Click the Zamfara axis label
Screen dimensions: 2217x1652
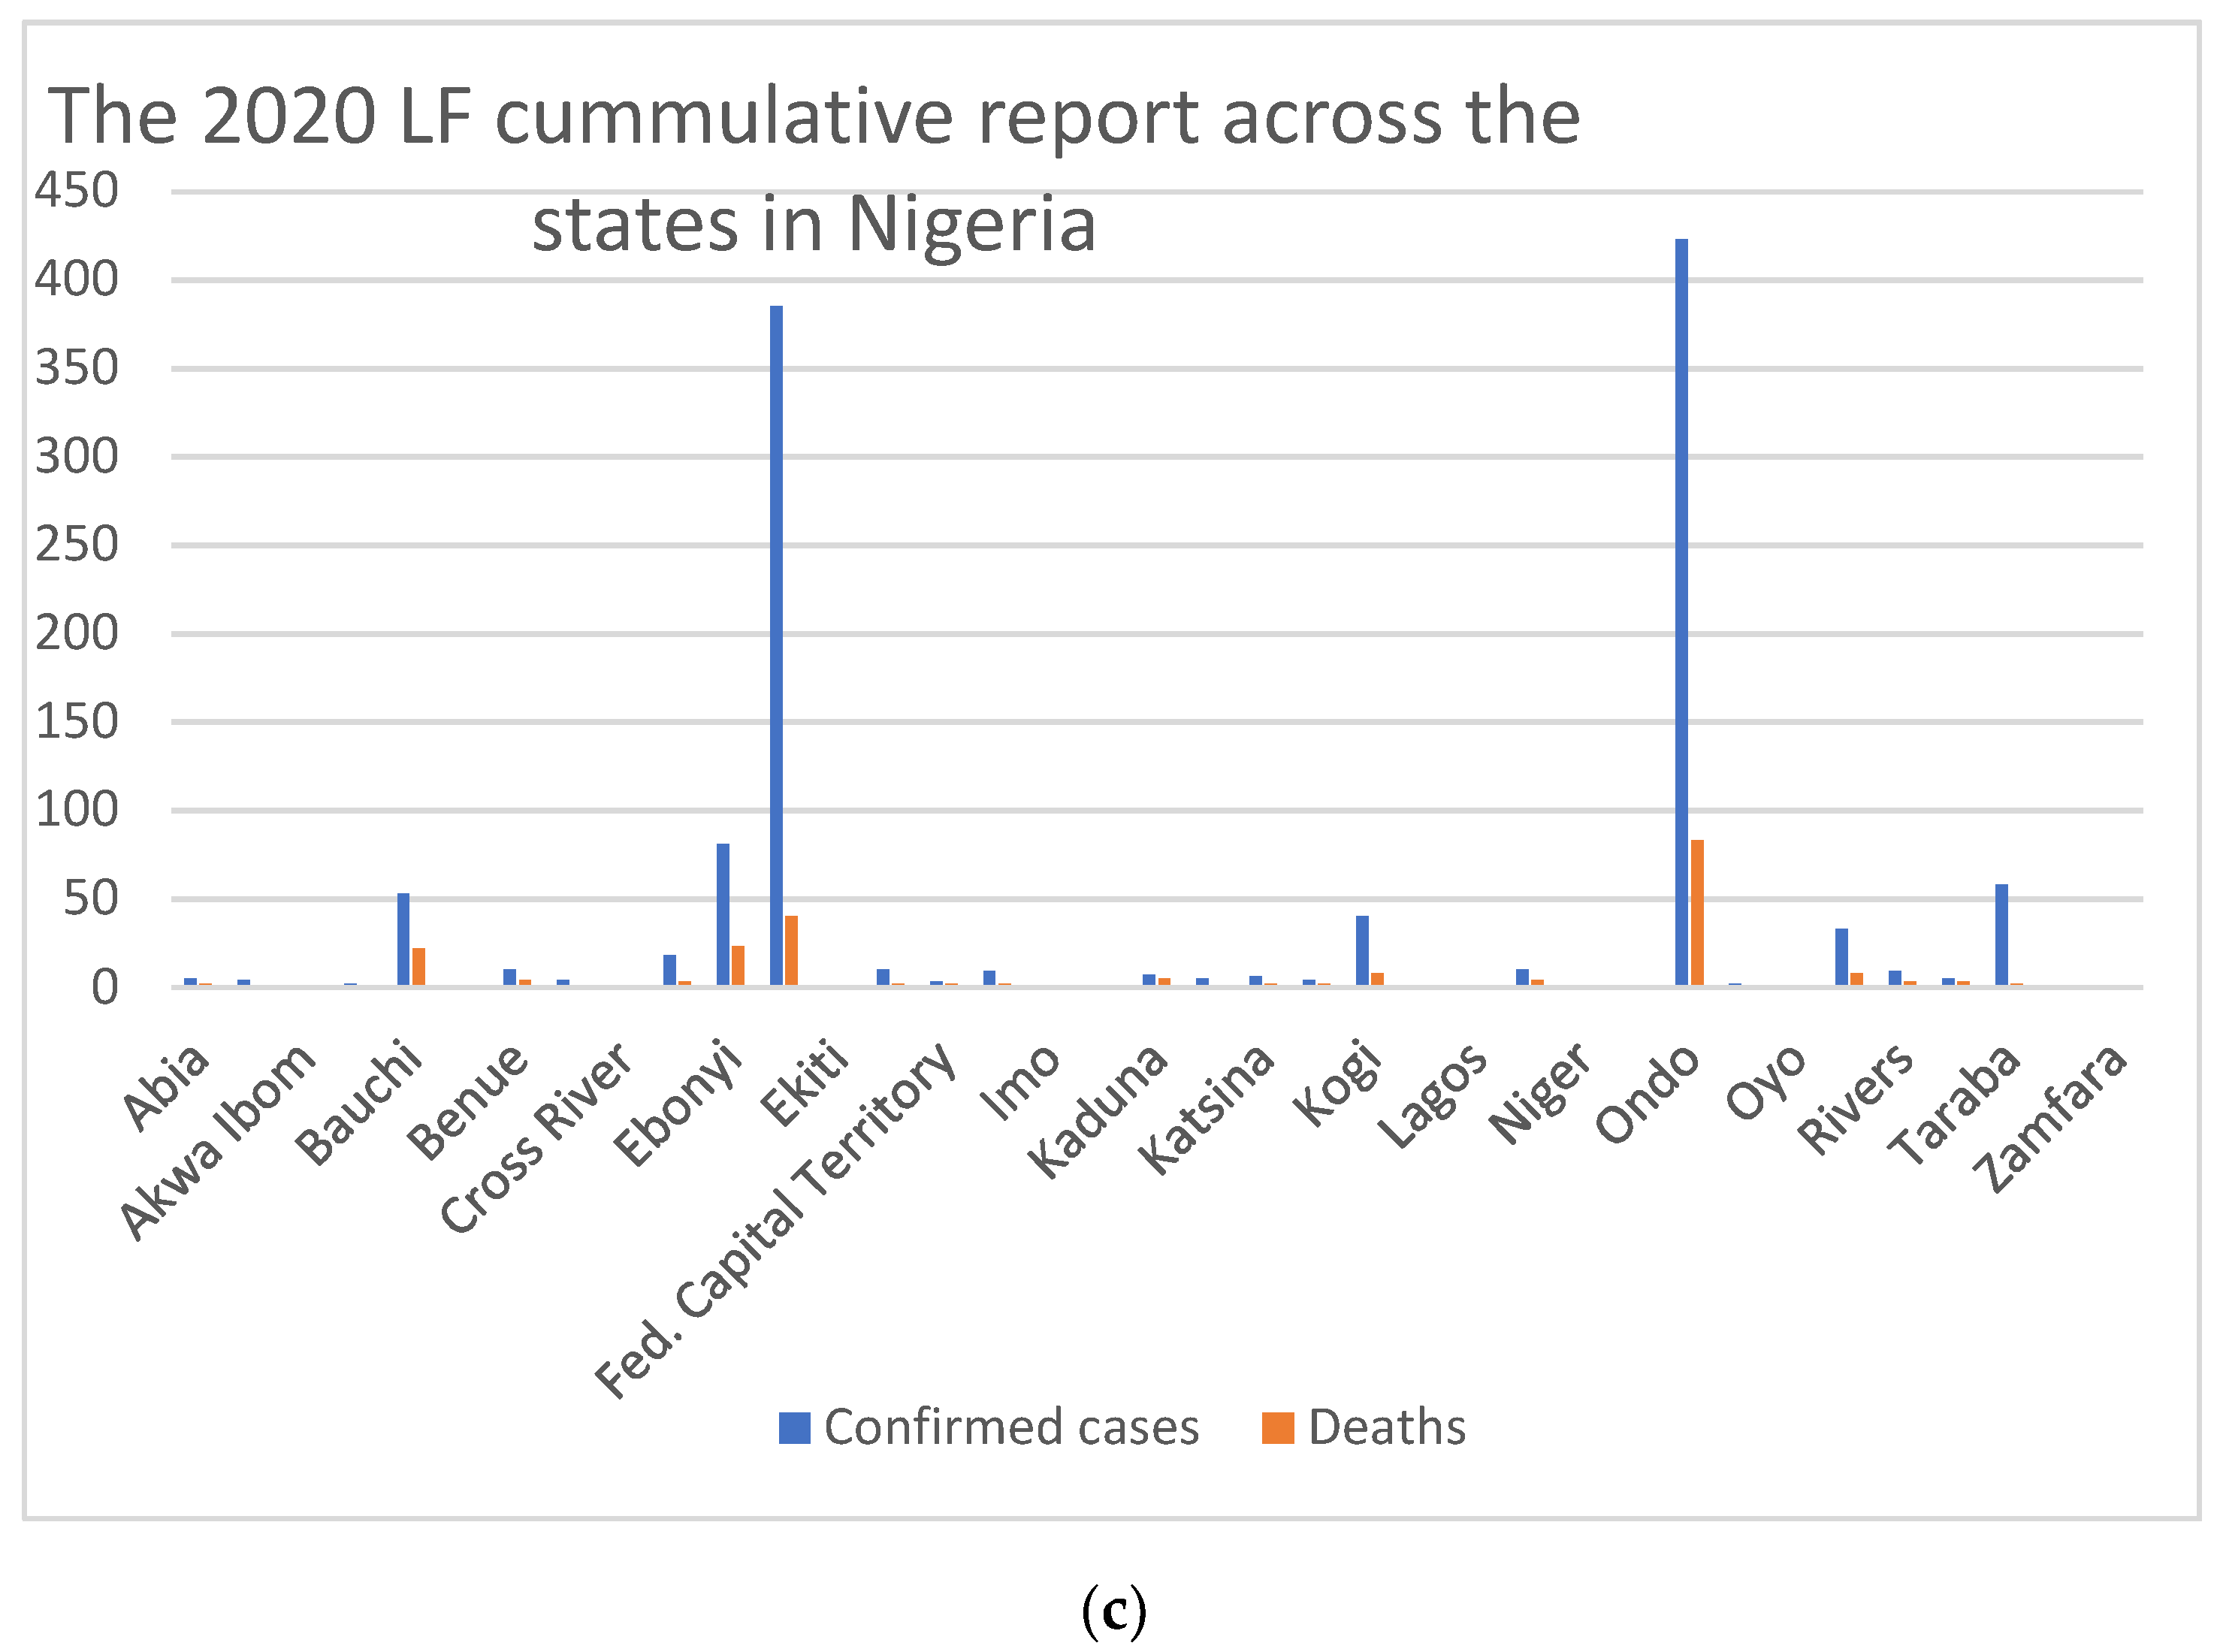[2051, 1119]
